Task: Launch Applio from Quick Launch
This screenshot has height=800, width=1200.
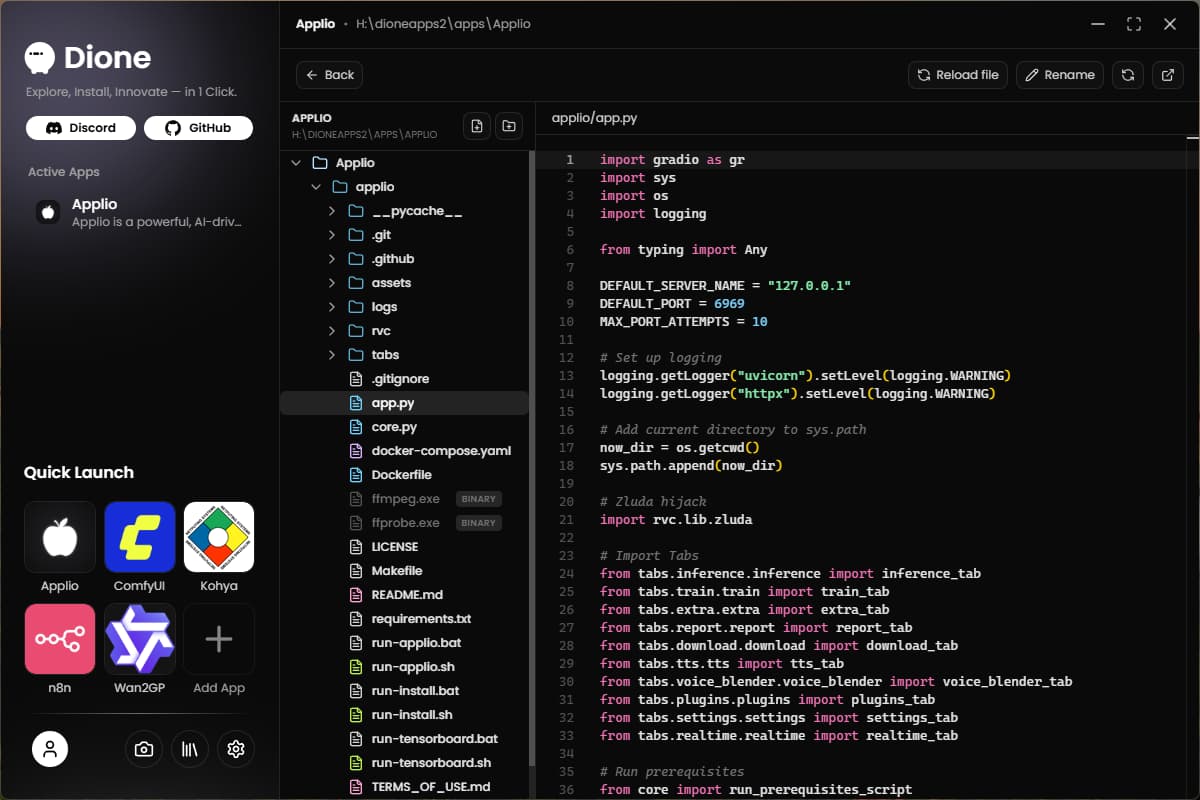Action: (60, 537)
